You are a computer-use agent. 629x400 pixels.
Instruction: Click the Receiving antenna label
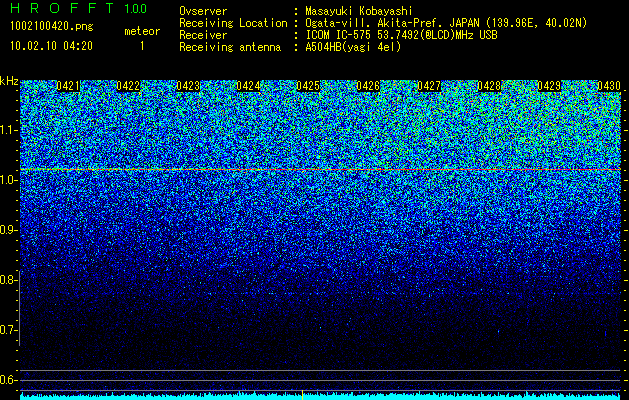(230, 47)
